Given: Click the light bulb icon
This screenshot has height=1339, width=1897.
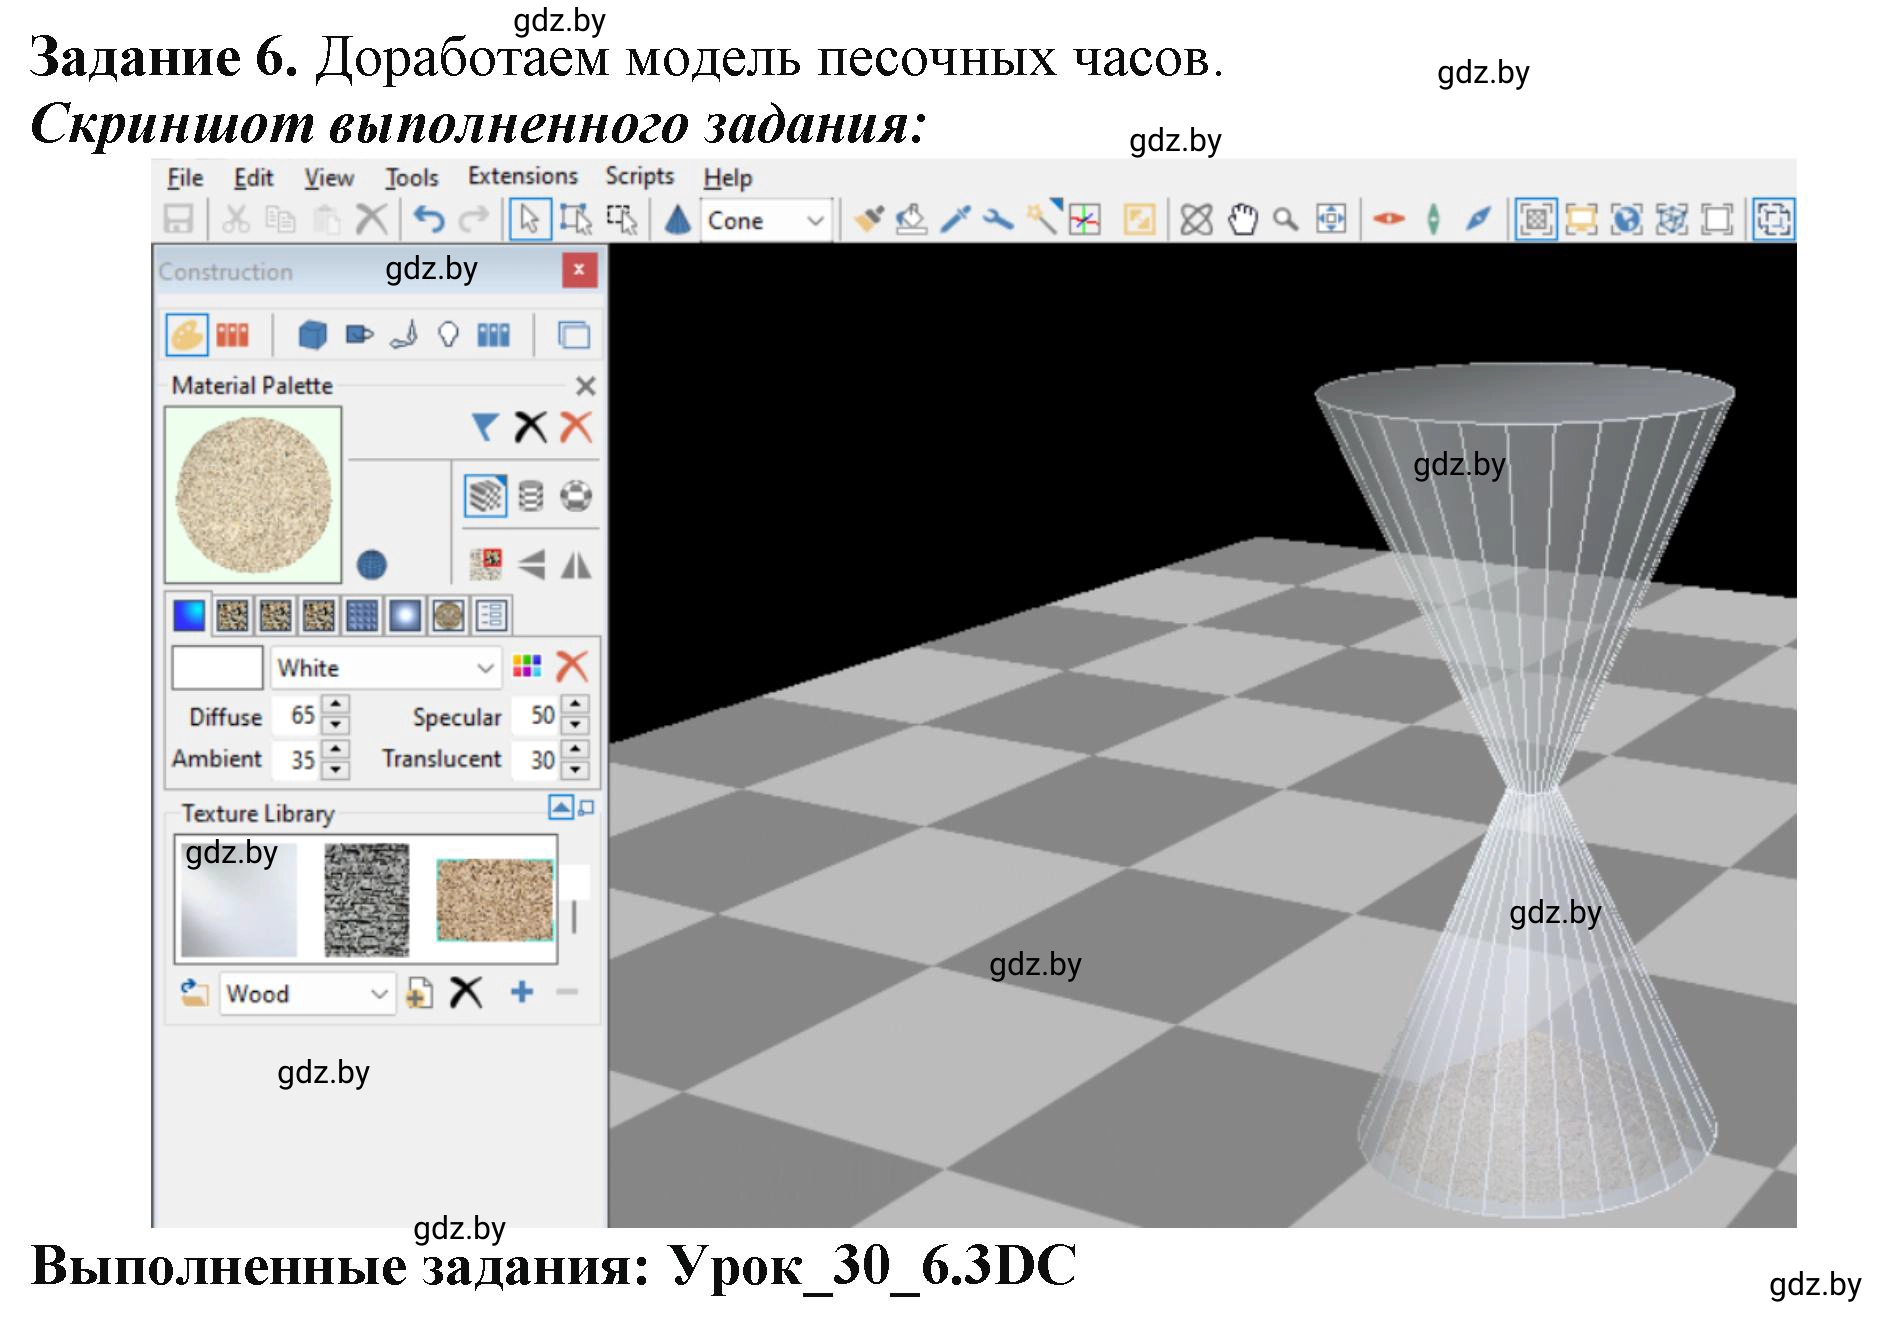Looking at the screenshot, I should (x=448, y=335).
